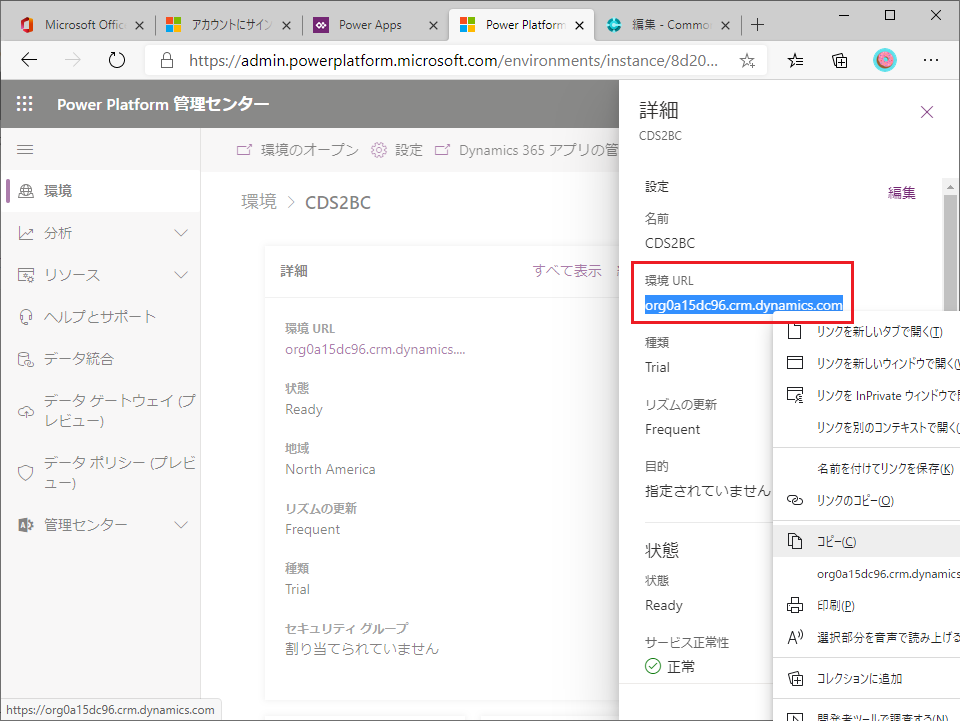The height and width of the screenshot is (721, 960).
Task: Click the リソース sidebar icon
Action: (26, 275)
